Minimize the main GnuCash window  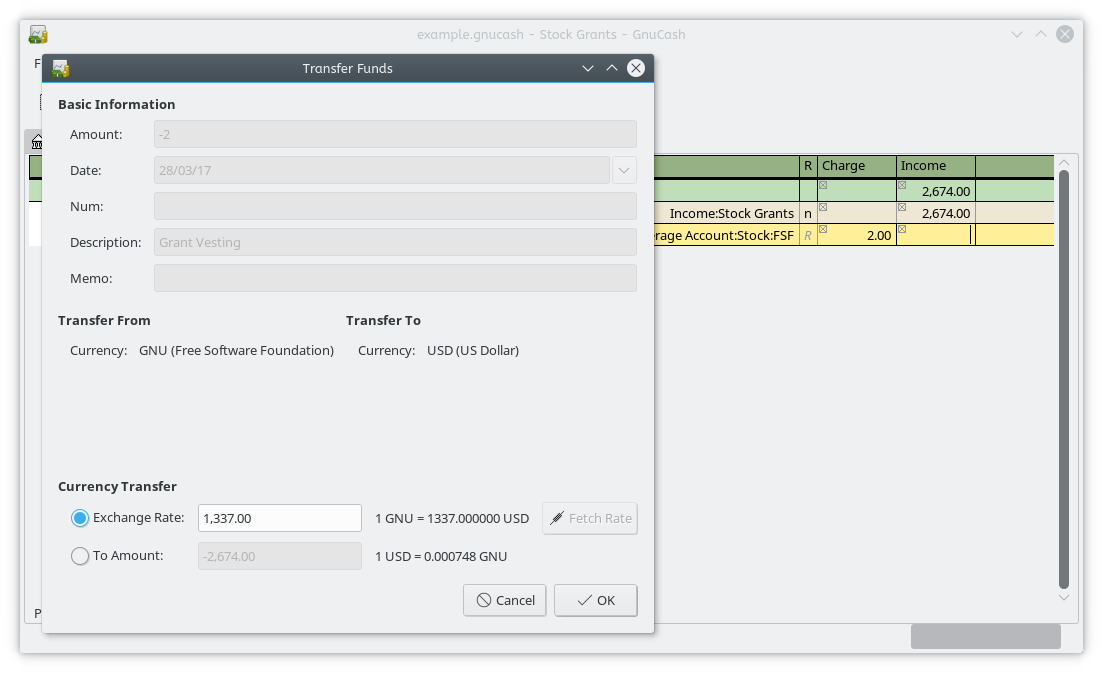(1016, 34)
